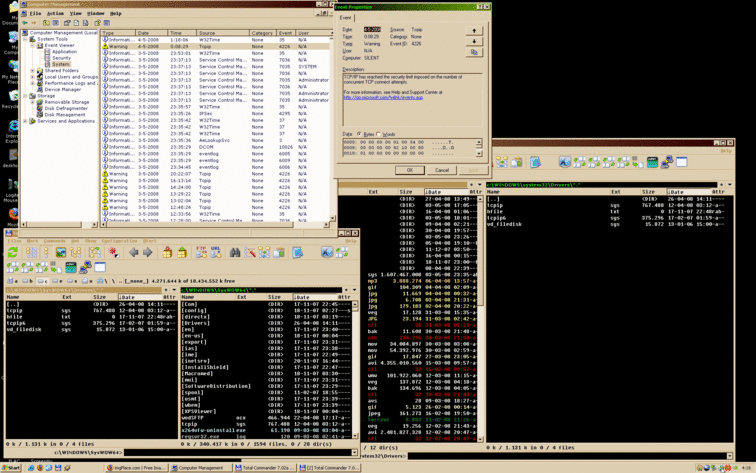Viewport: 756px width, 473px height.
Task: Expand Services and Applications node
Action: [26, 121]
